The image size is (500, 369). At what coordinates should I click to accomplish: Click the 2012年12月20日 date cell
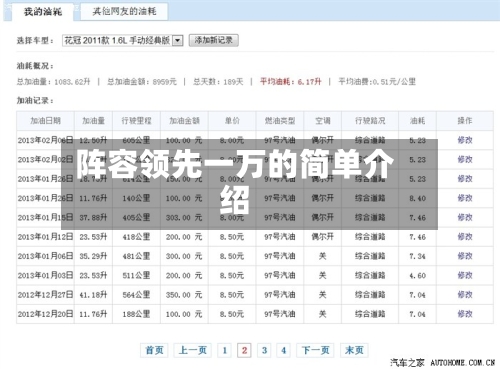click(x=45, y=314)
